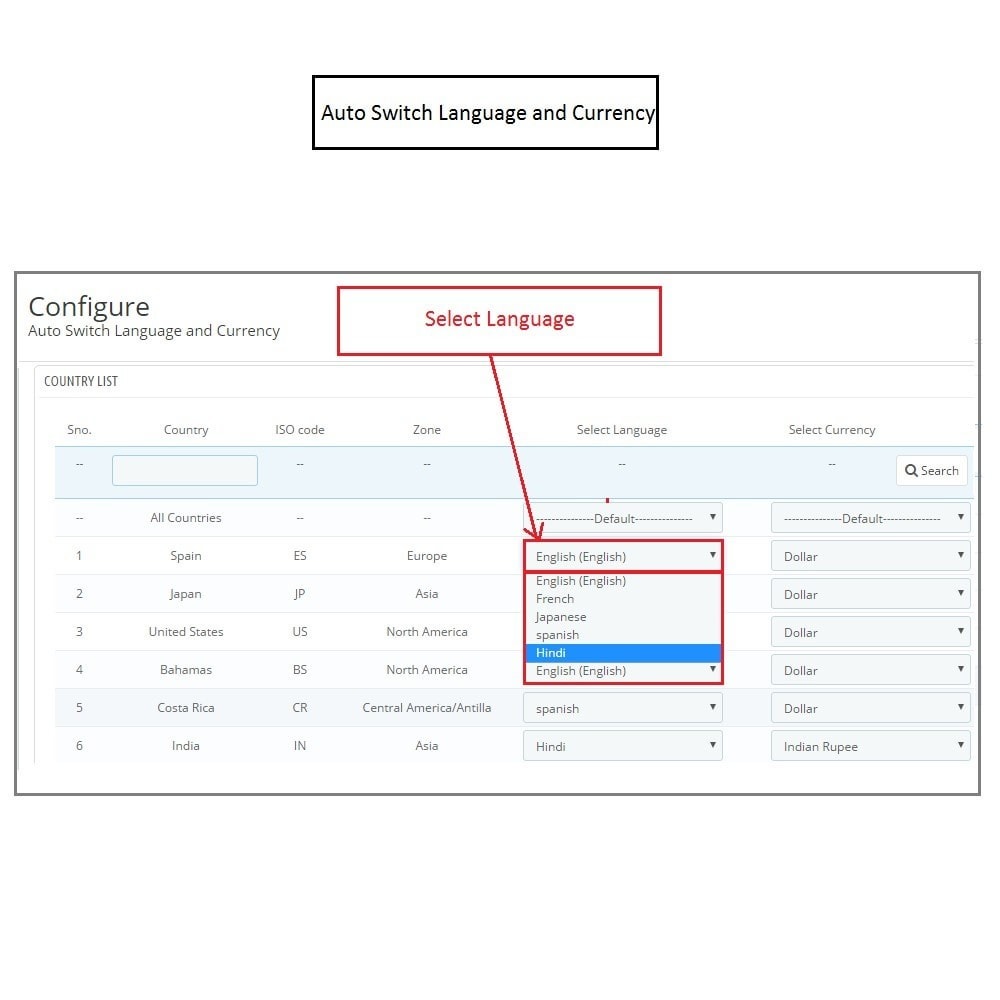Screen dimensions: 1000x1000
Task: Click the Sno. column header
Action: (x=79, y=430)
